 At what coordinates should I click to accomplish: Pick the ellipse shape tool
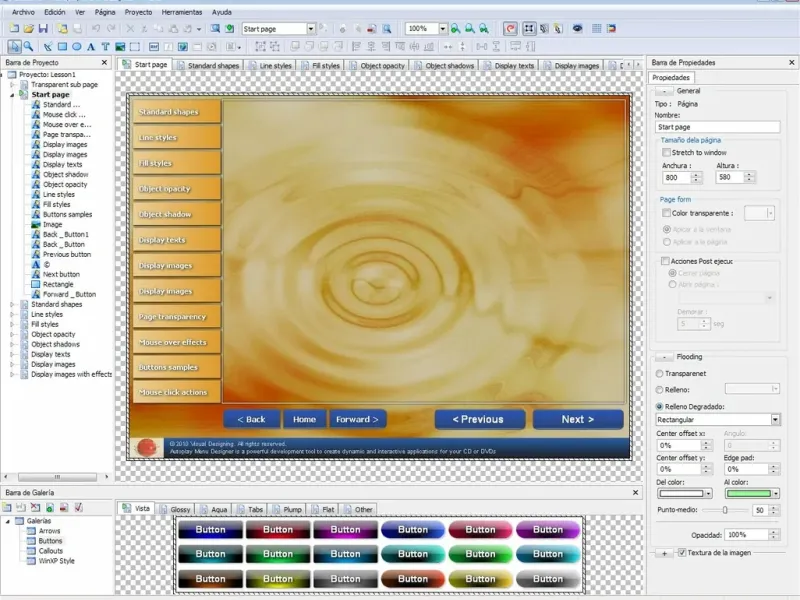point(76,46)
